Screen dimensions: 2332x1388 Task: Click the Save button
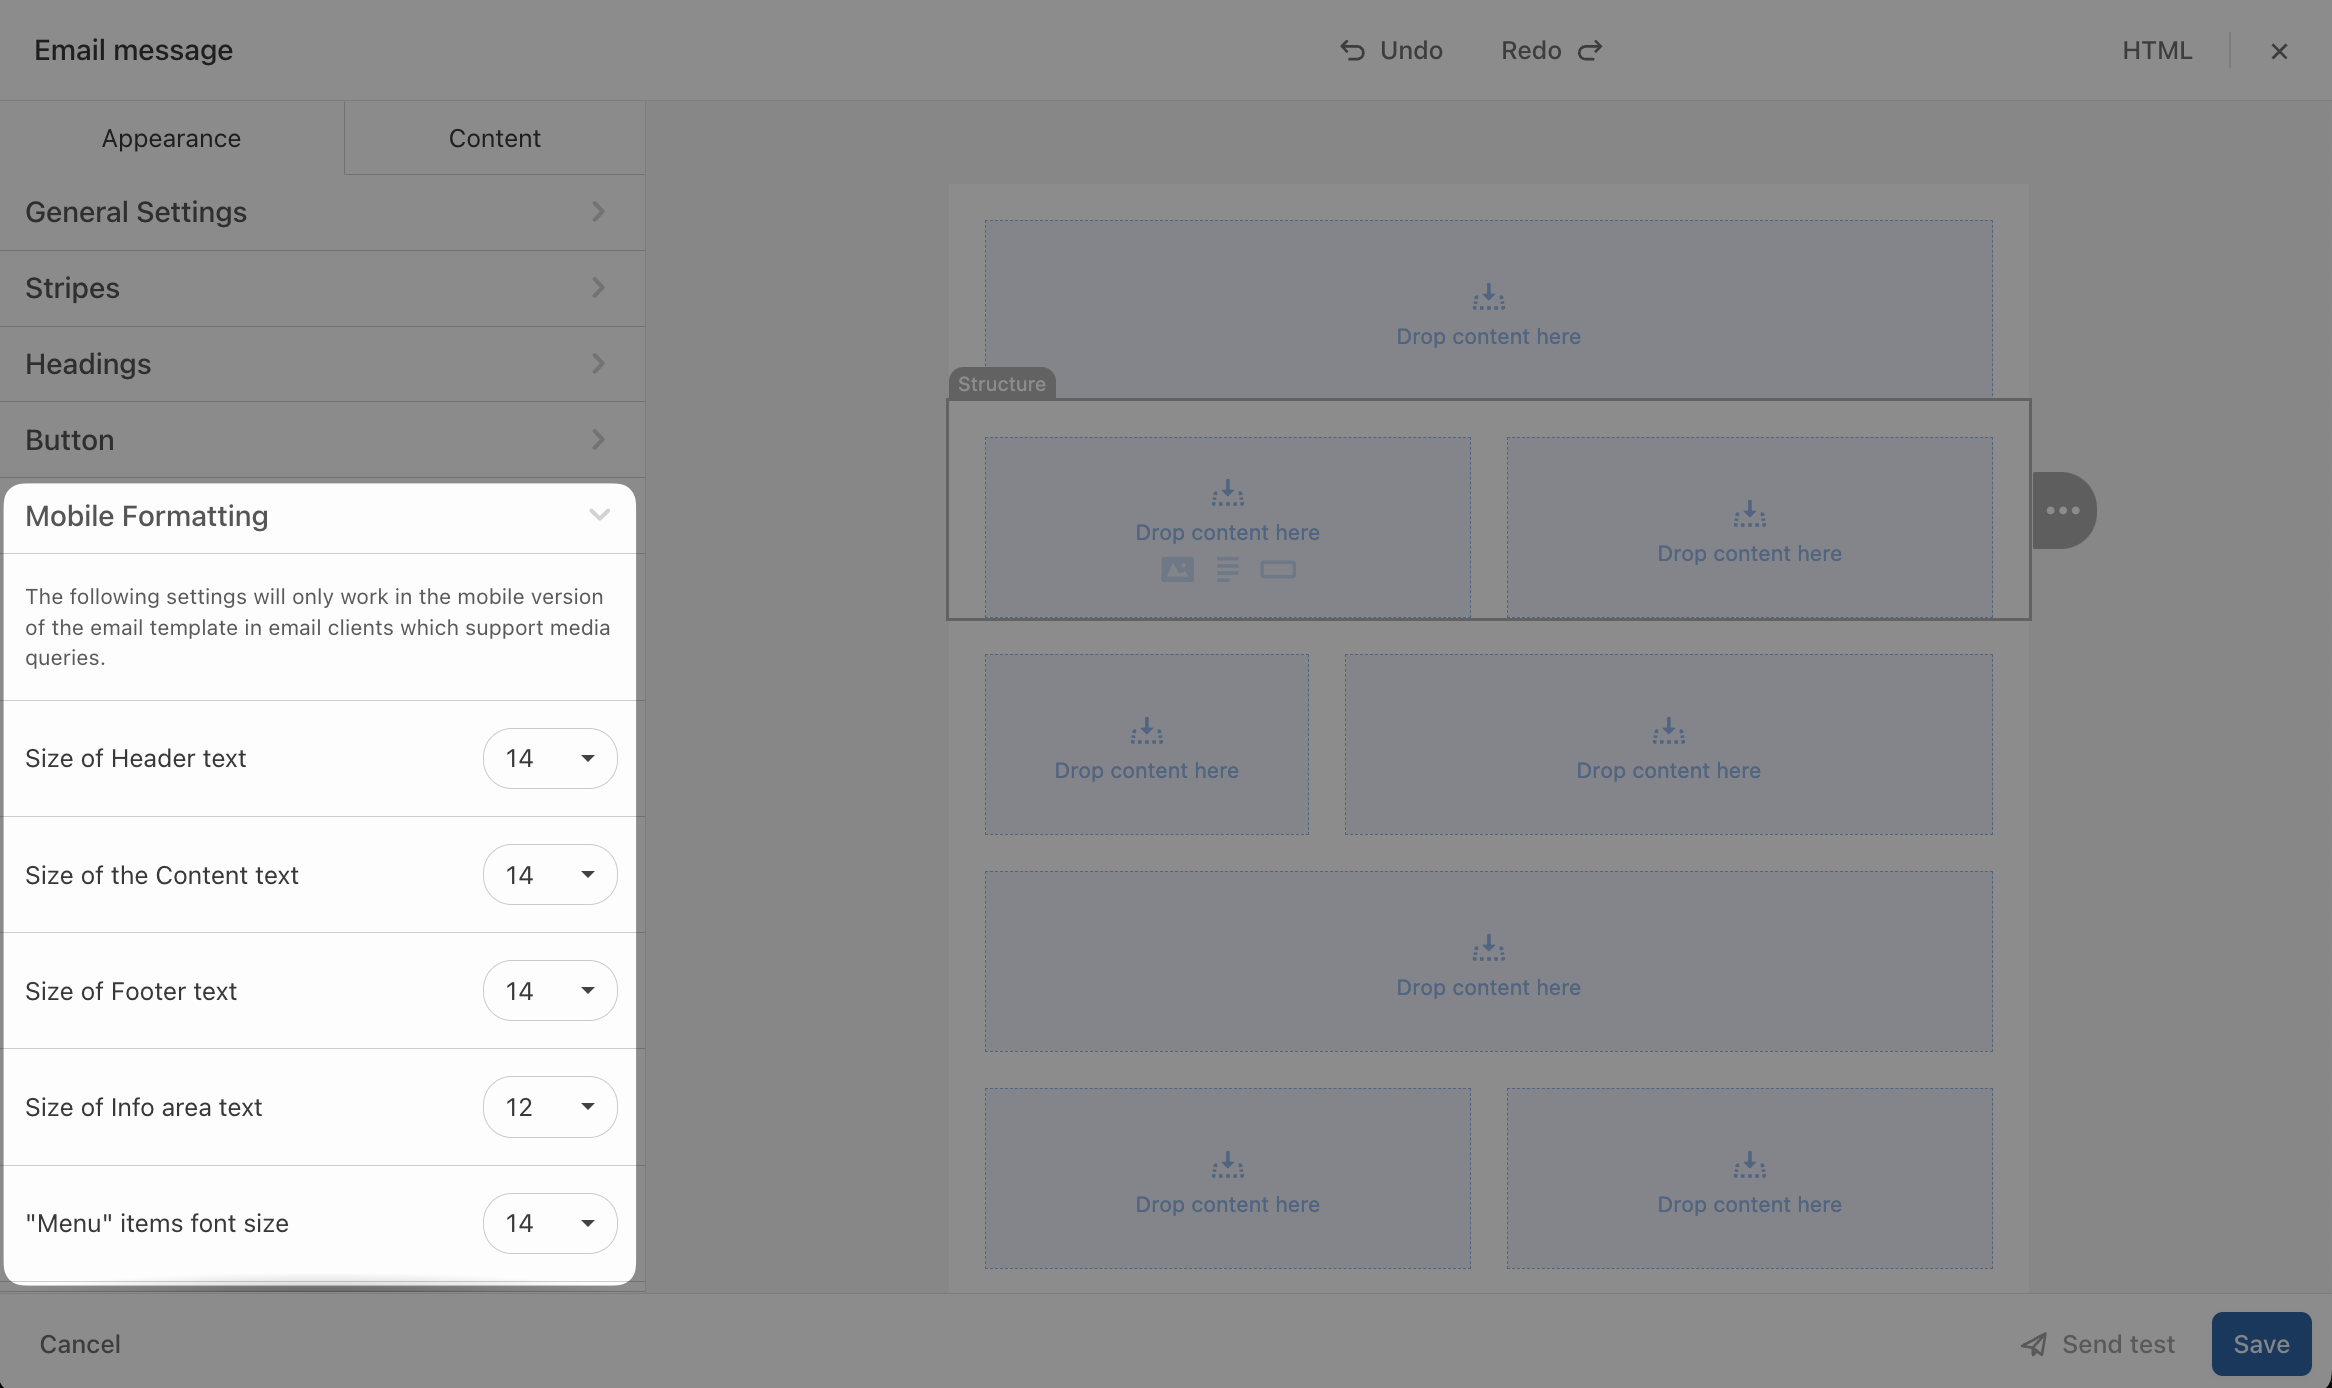(x=2260, y=1344)
